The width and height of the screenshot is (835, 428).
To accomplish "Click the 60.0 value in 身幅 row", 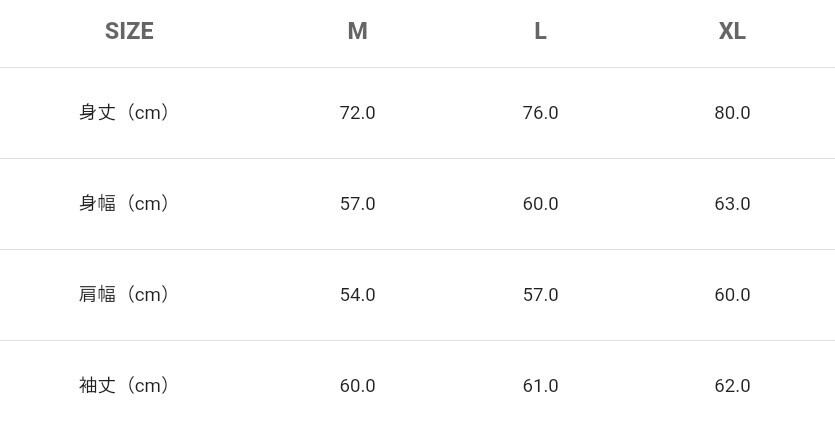I will [x=540, y=204].
